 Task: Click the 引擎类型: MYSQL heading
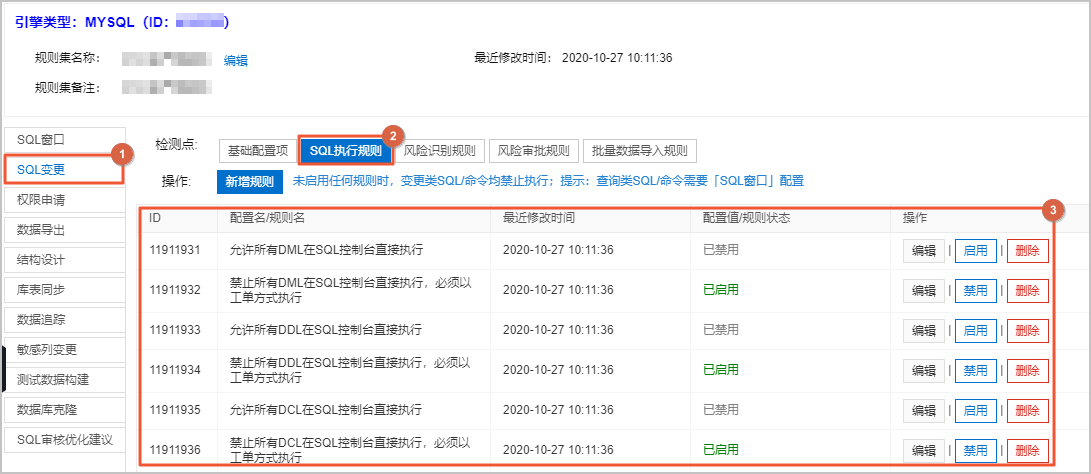(x=122, y=22)
